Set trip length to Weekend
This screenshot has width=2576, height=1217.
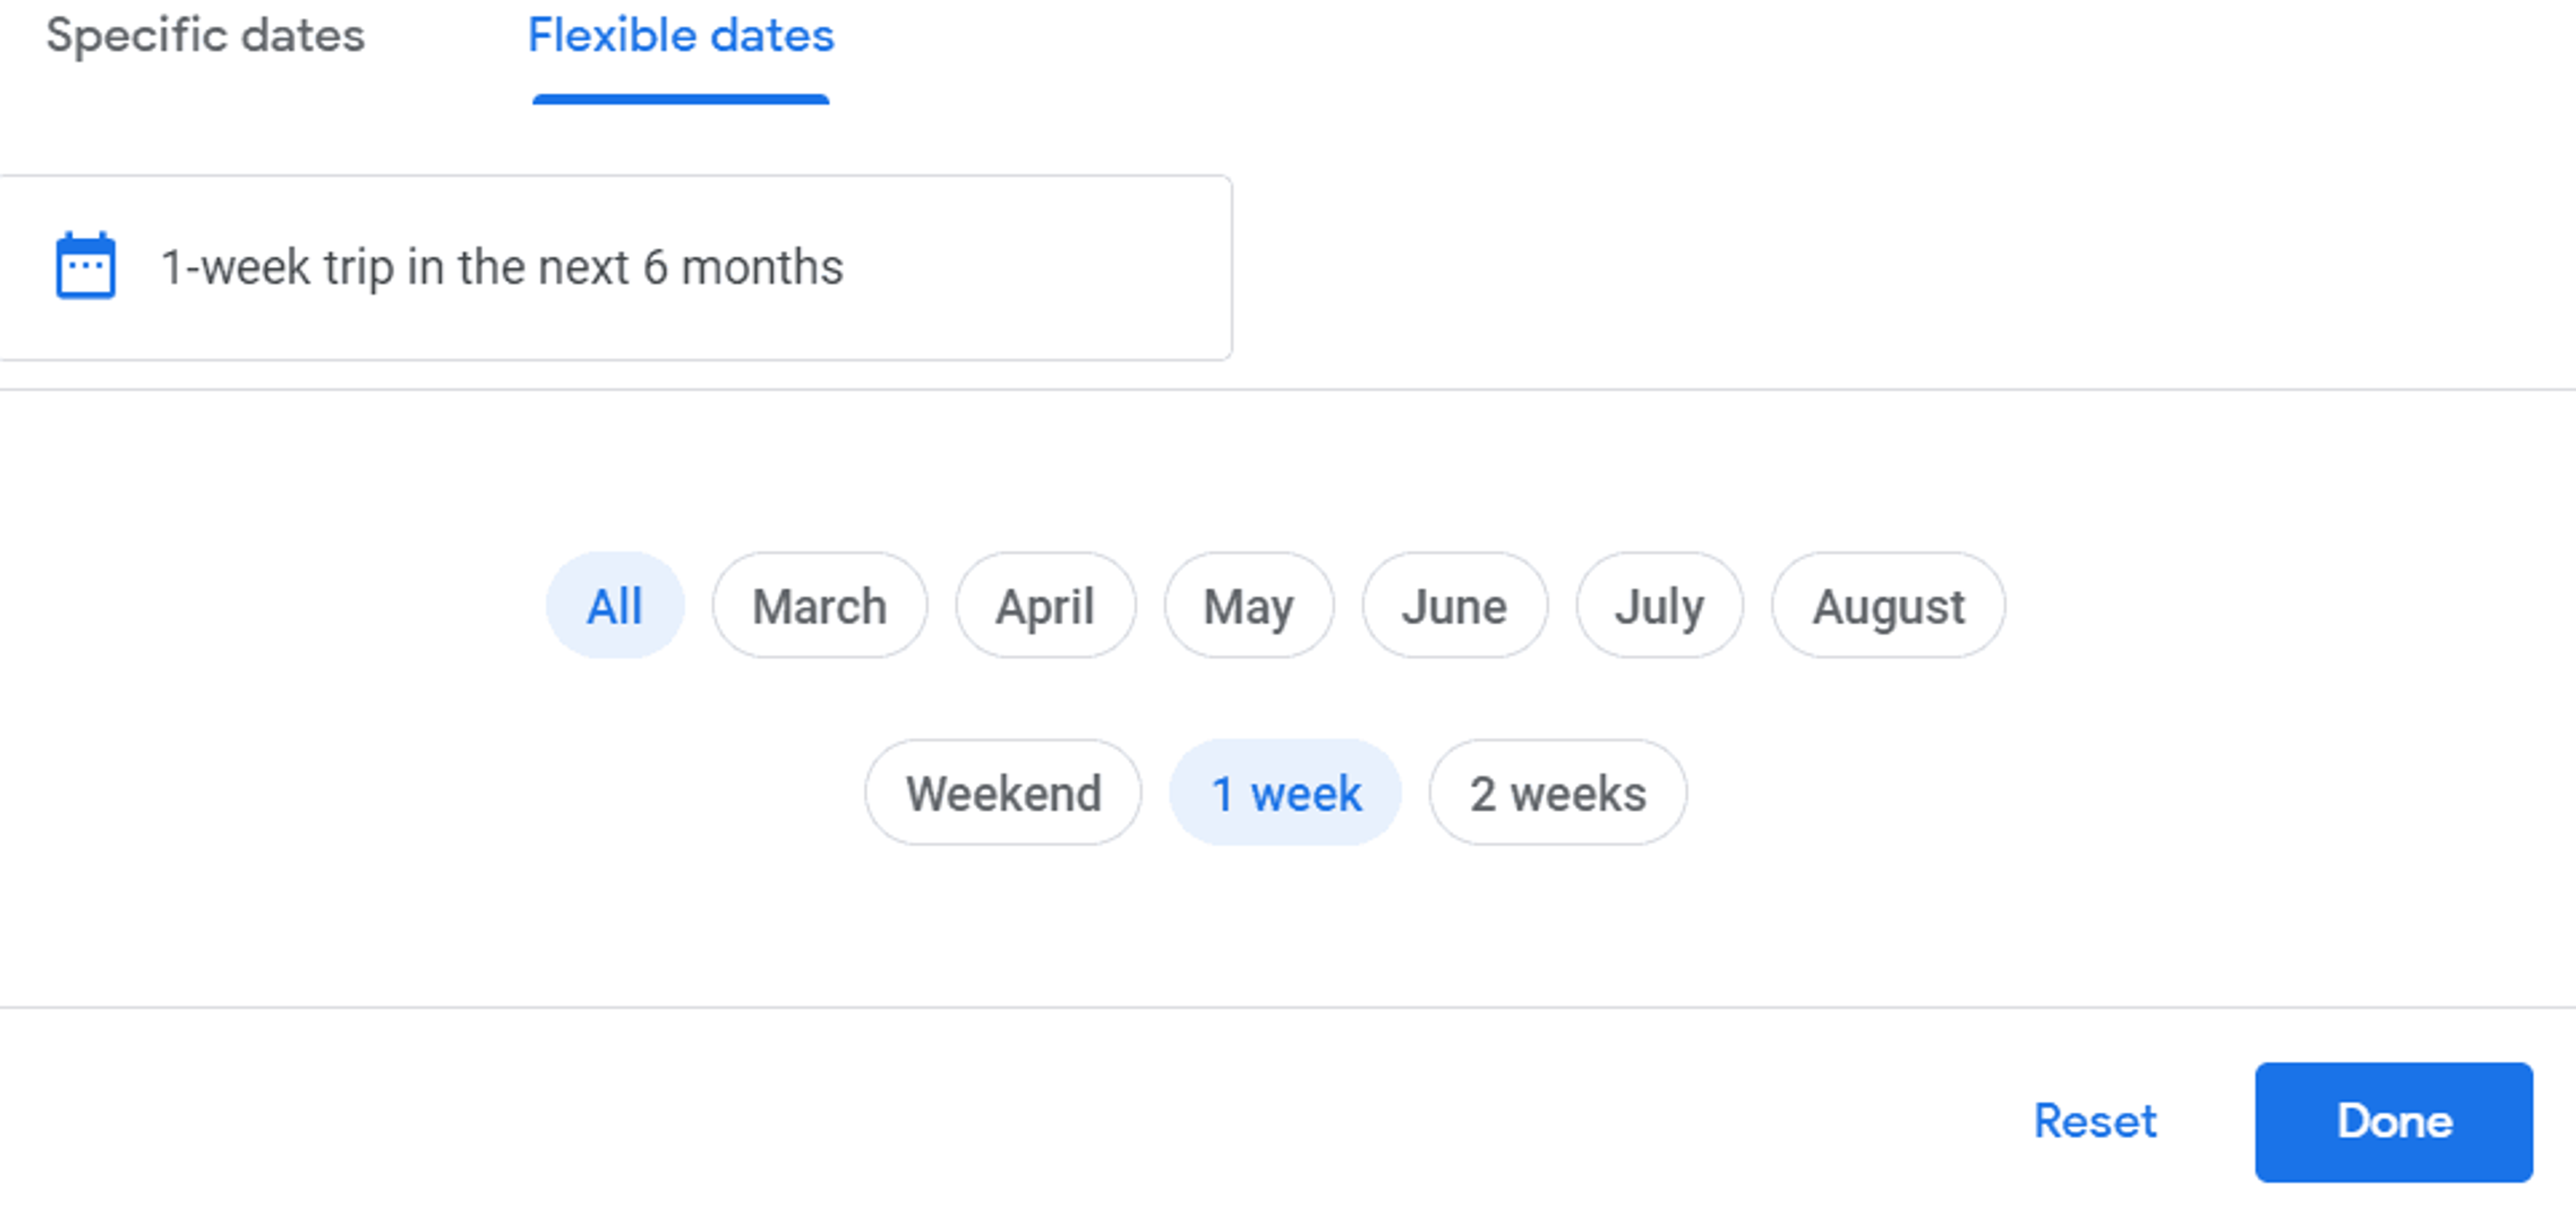[x=1003, y=792]
